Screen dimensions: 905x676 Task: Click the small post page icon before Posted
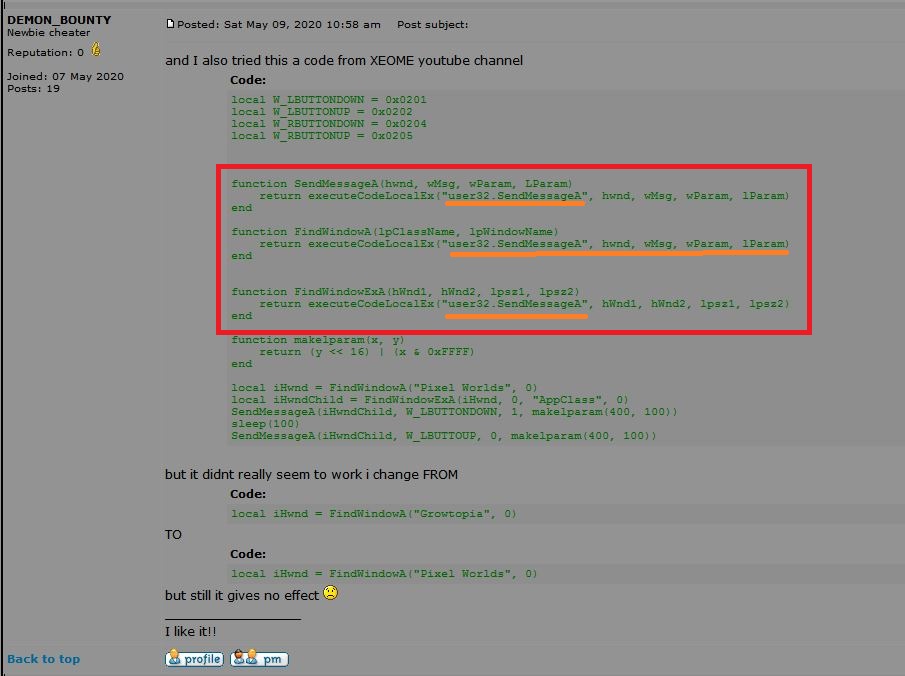coord(170,24)
